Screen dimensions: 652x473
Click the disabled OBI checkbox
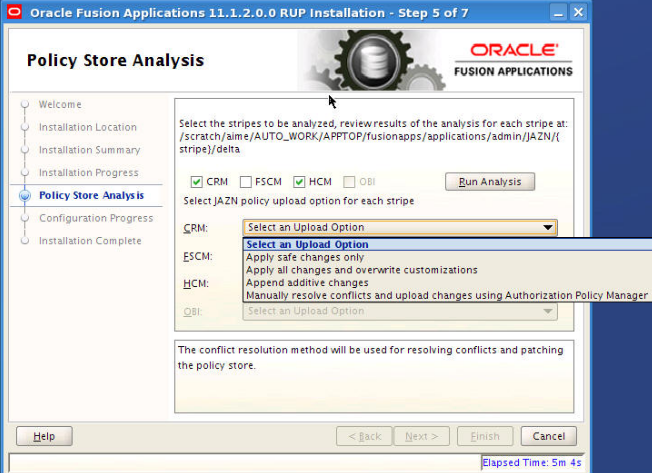point(349,182)
